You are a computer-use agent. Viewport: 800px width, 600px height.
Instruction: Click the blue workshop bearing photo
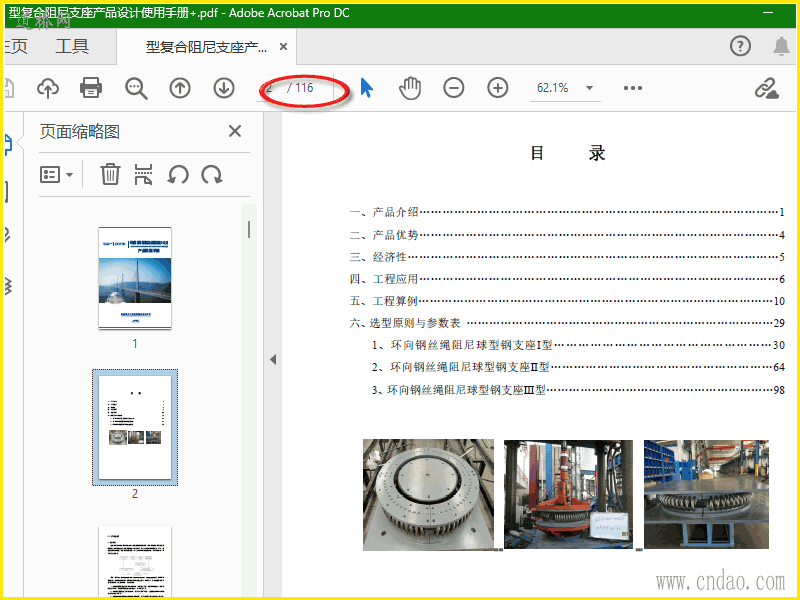[x=706, y=494]
